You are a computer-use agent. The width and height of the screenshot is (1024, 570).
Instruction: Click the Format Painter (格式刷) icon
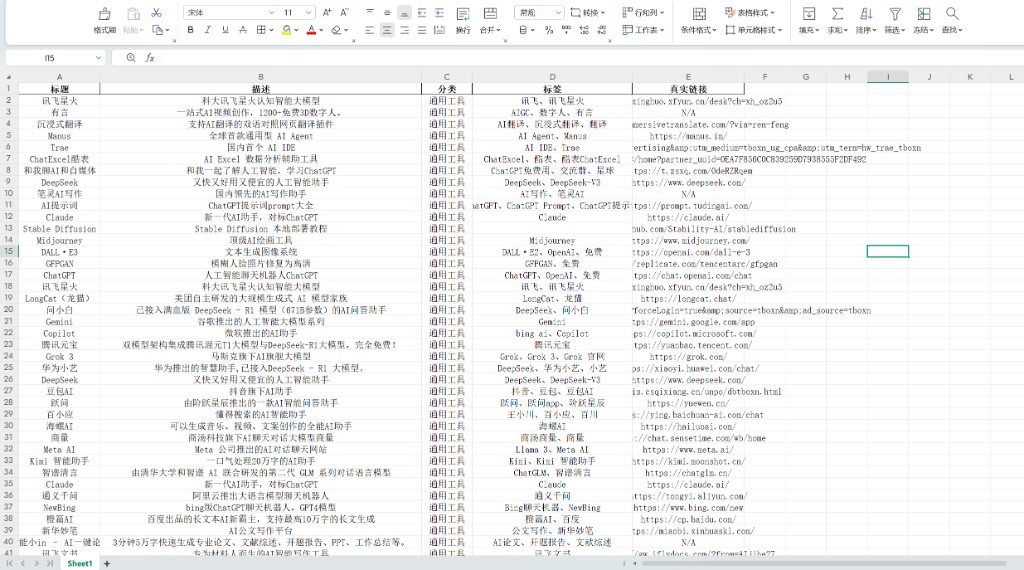point(104,14)
